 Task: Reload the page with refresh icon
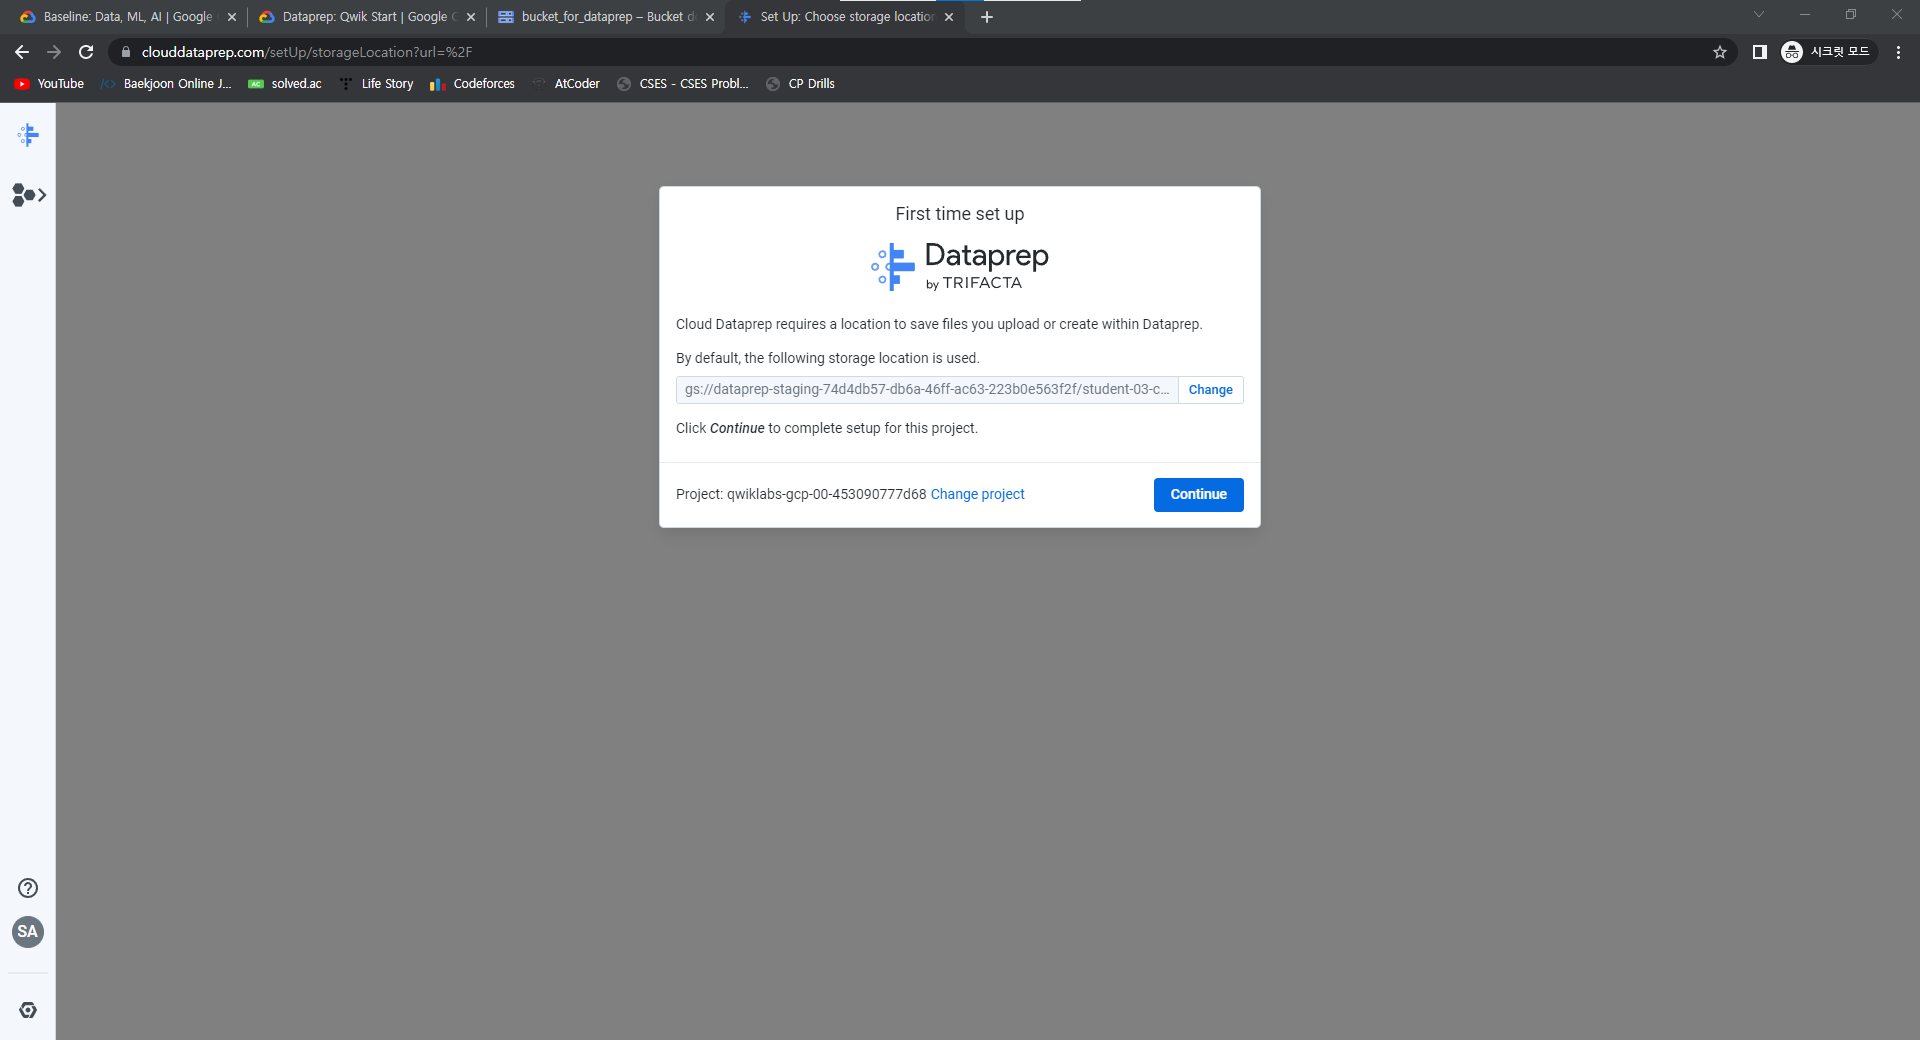coord(86,52)
